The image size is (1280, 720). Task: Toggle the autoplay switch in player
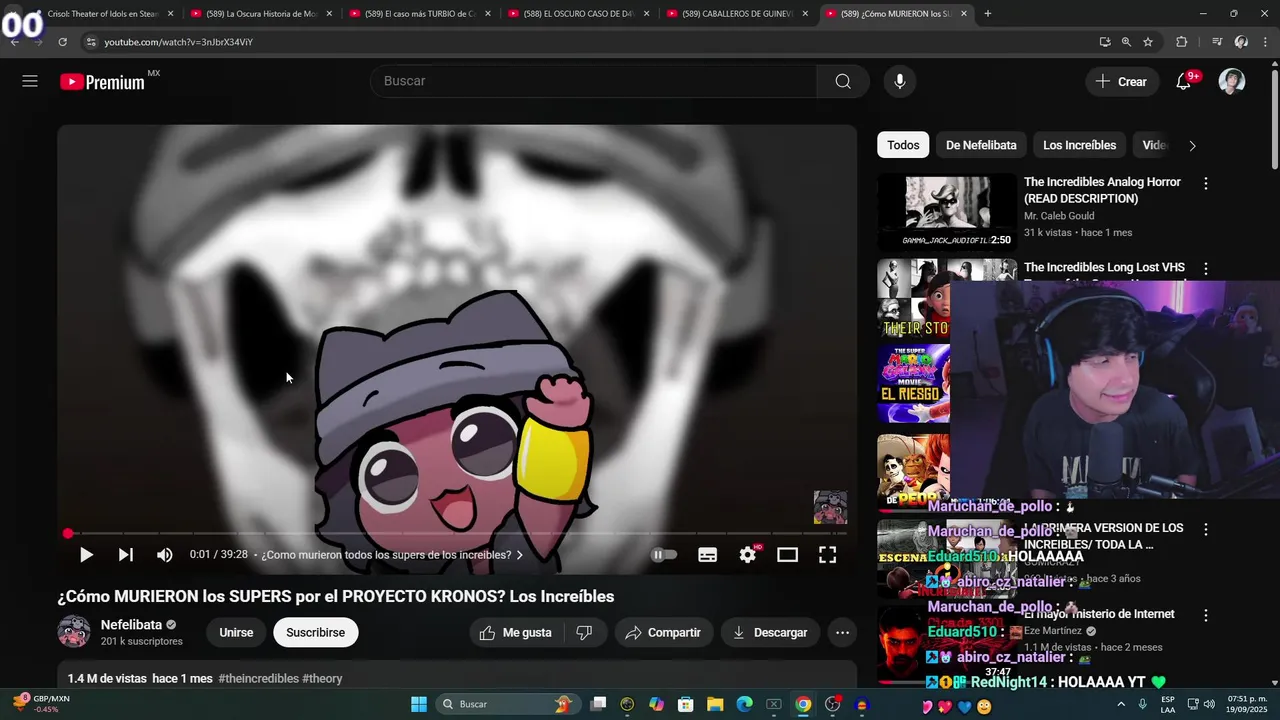point(664,555)
